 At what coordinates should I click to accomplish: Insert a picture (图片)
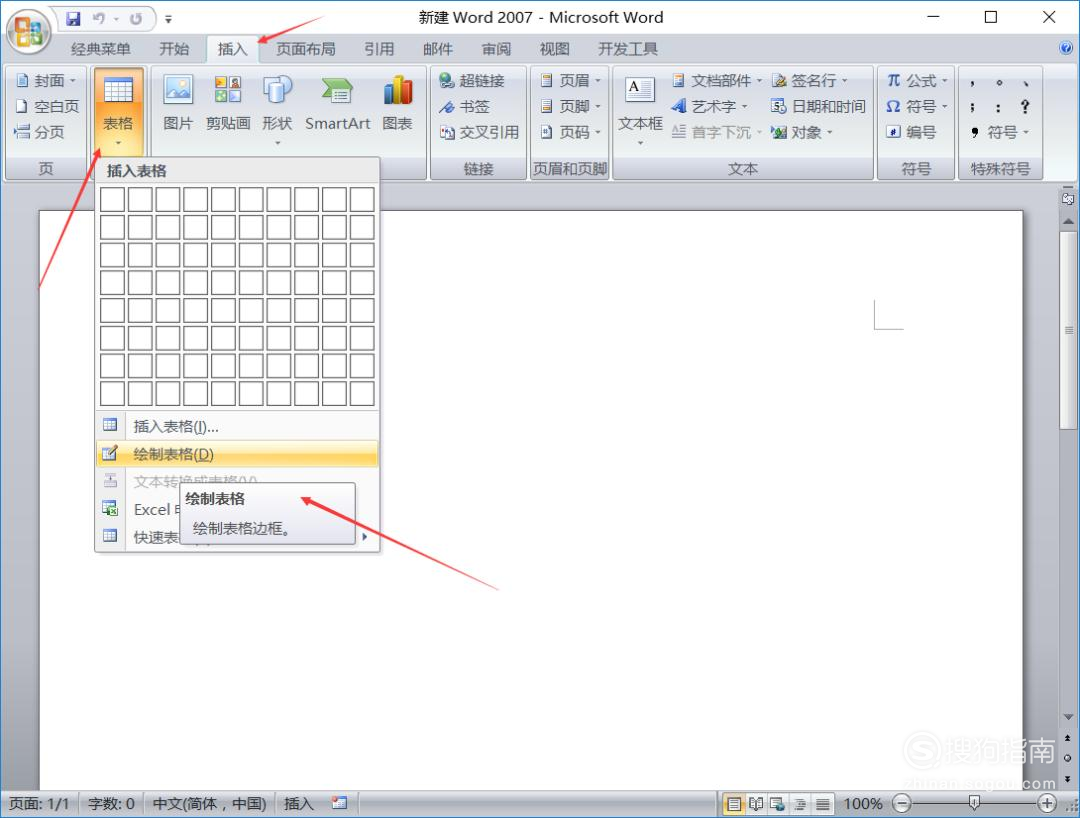click(178, 103)
